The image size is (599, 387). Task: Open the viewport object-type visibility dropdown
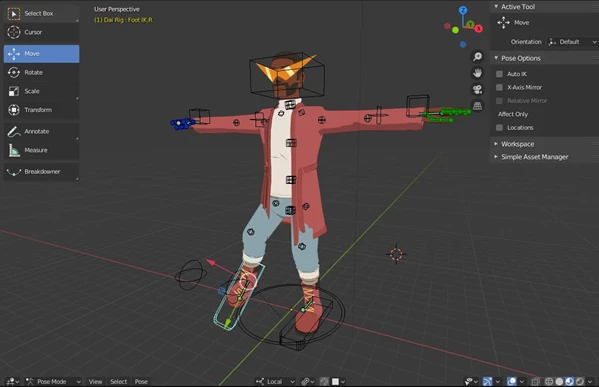471,381
